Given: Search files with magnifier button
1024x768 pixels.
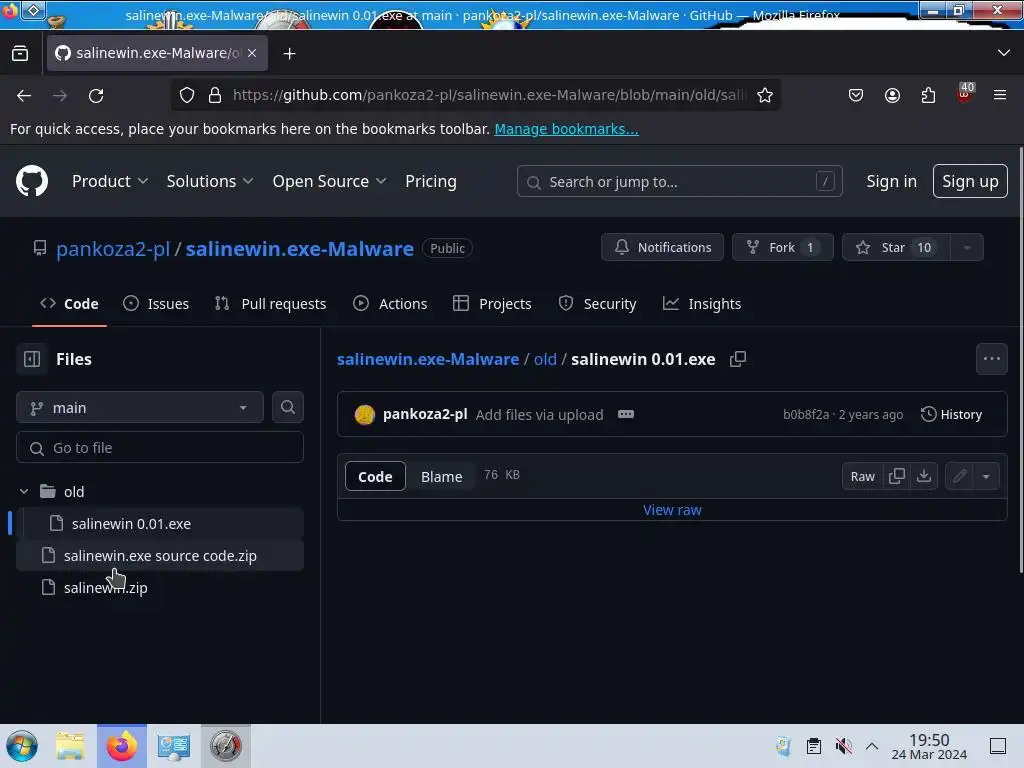Looking at the screenshot, I should point(287,408).
